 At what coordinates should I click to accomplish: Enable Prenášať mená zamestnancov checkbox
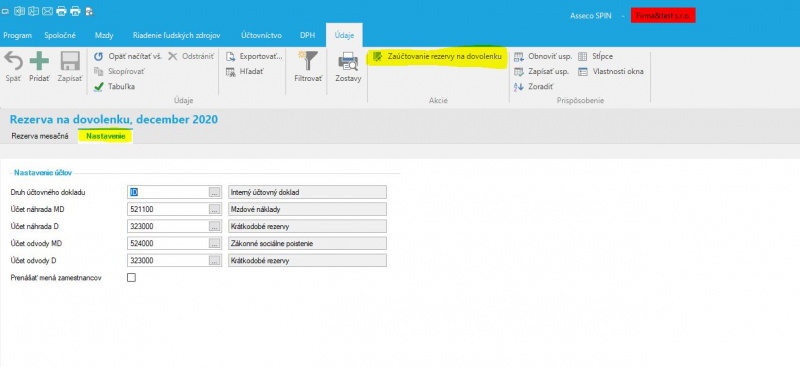coord(131,278)
